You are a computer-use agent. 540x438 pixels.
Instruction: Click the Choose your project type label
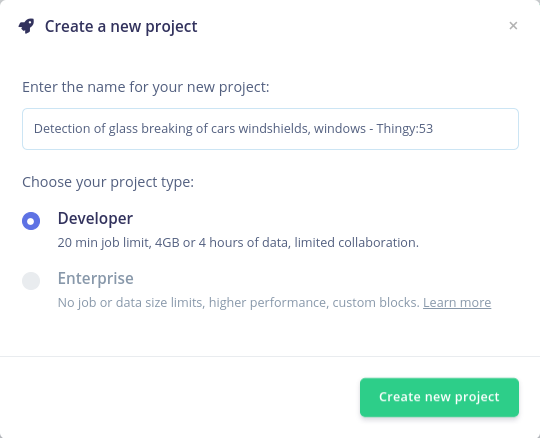pos(108,182)
